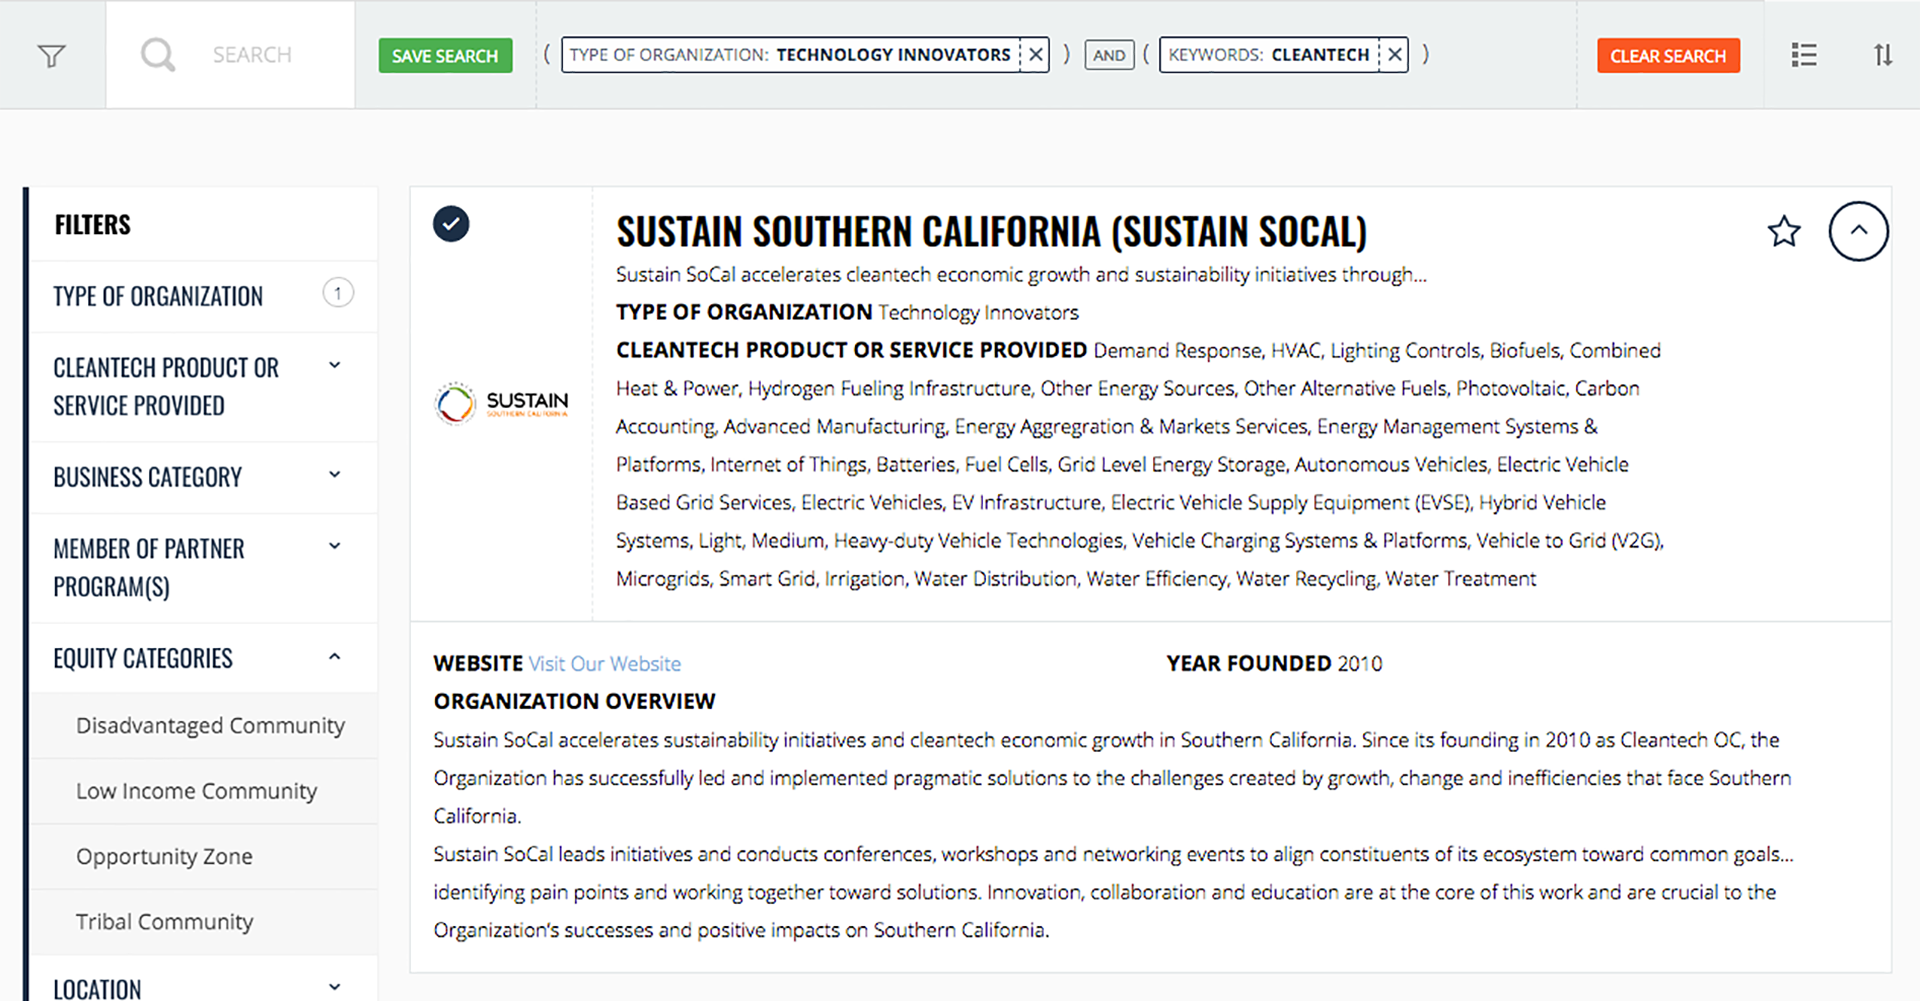Favorite Sustain SoCal with the star icon
This screenshot has height=1001, width=1920.
[x=1784, y=232]
